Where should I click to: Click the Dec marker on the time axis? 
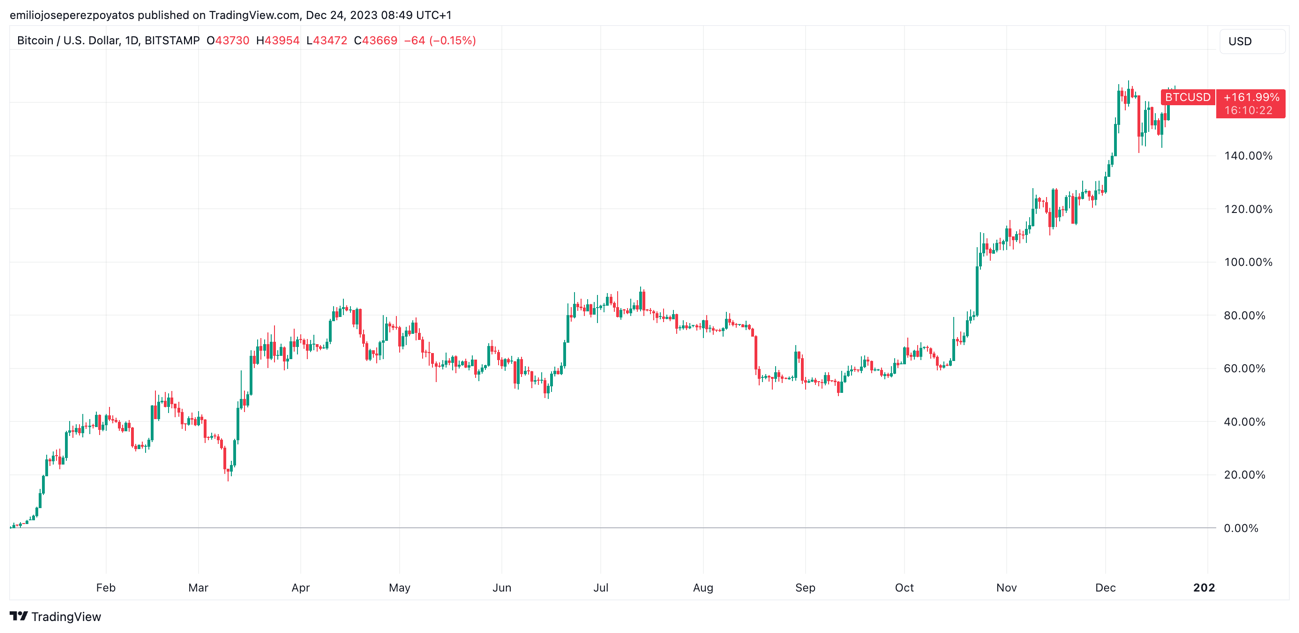coord(1105,588)
